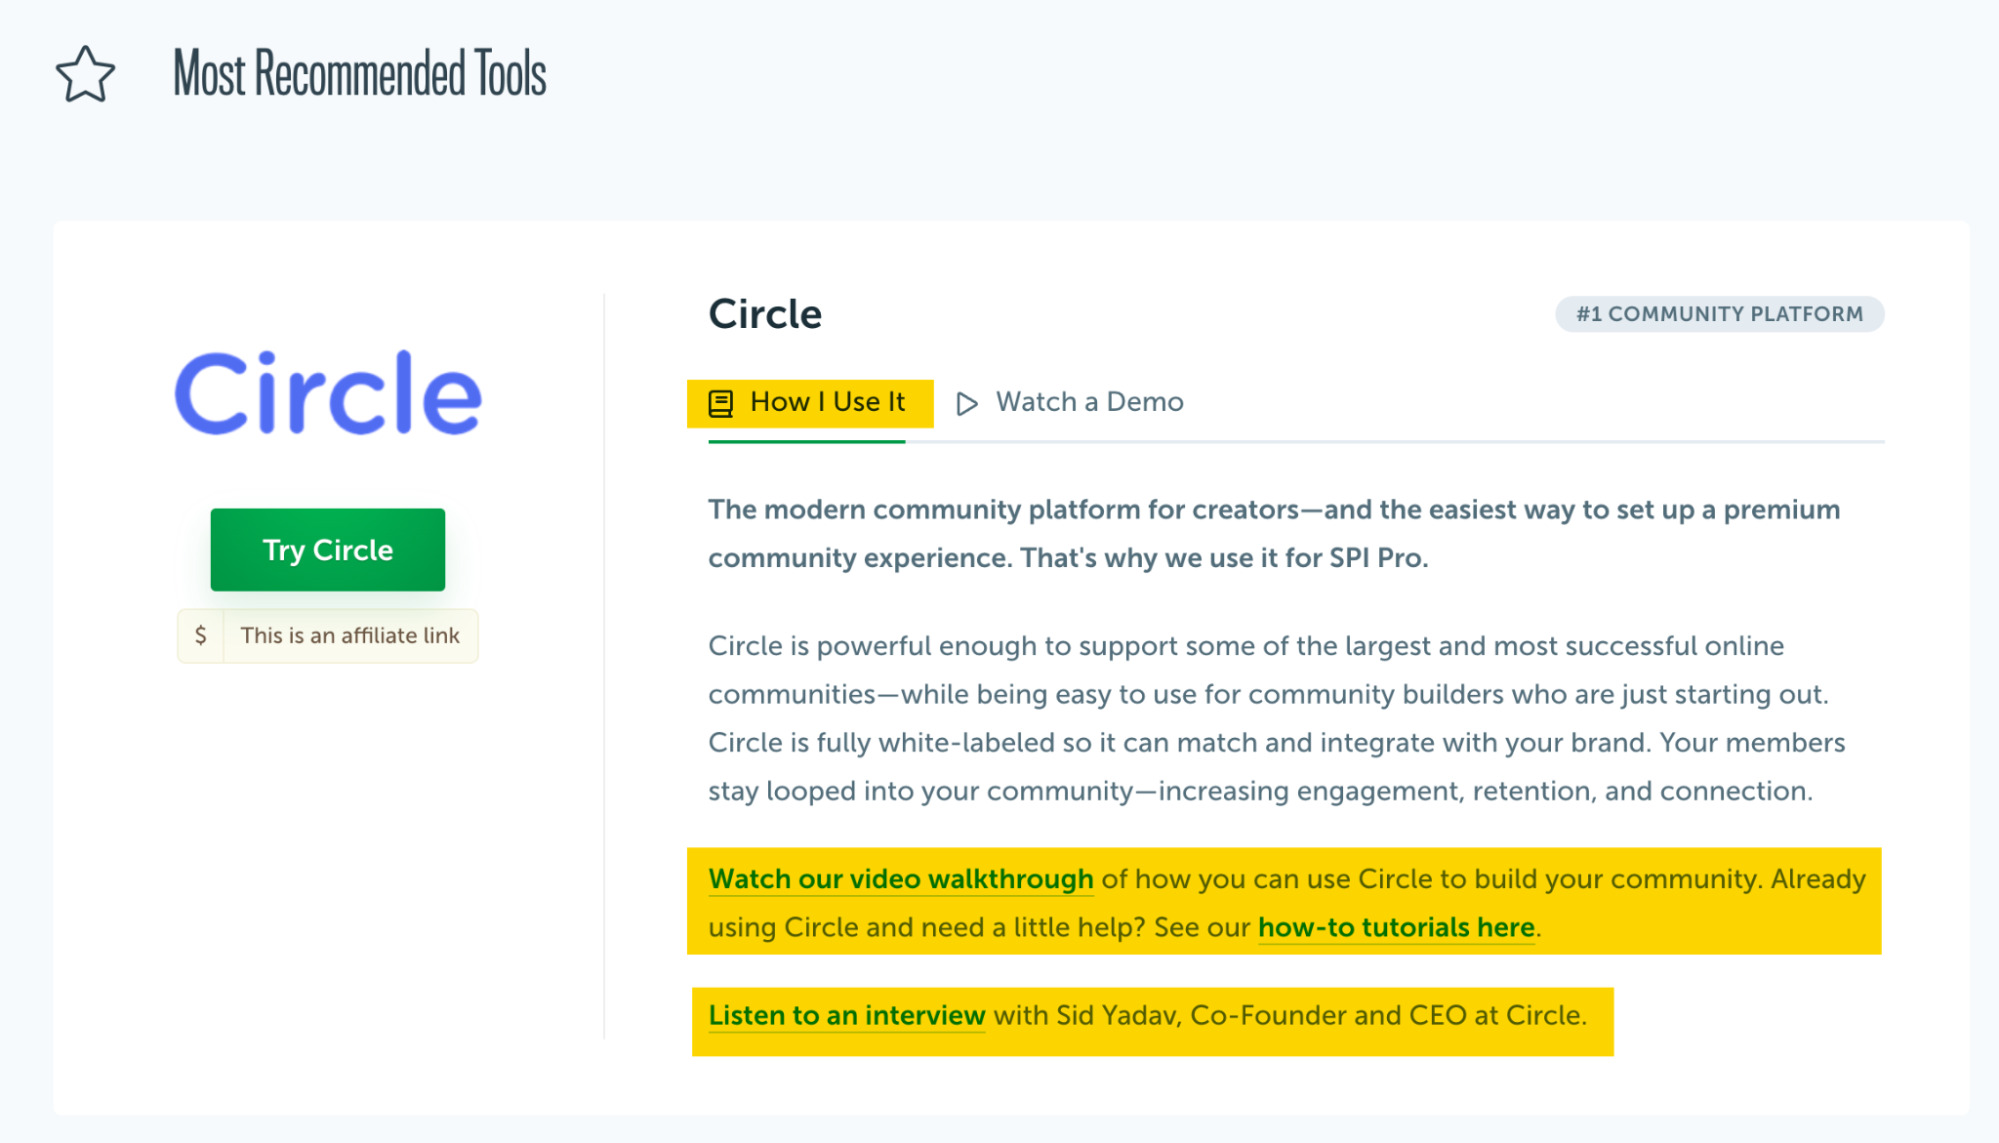This screenshot has height=1143, width=1999.
Task: Open the Watch our video walkthrough link
Action: (899, 879)
